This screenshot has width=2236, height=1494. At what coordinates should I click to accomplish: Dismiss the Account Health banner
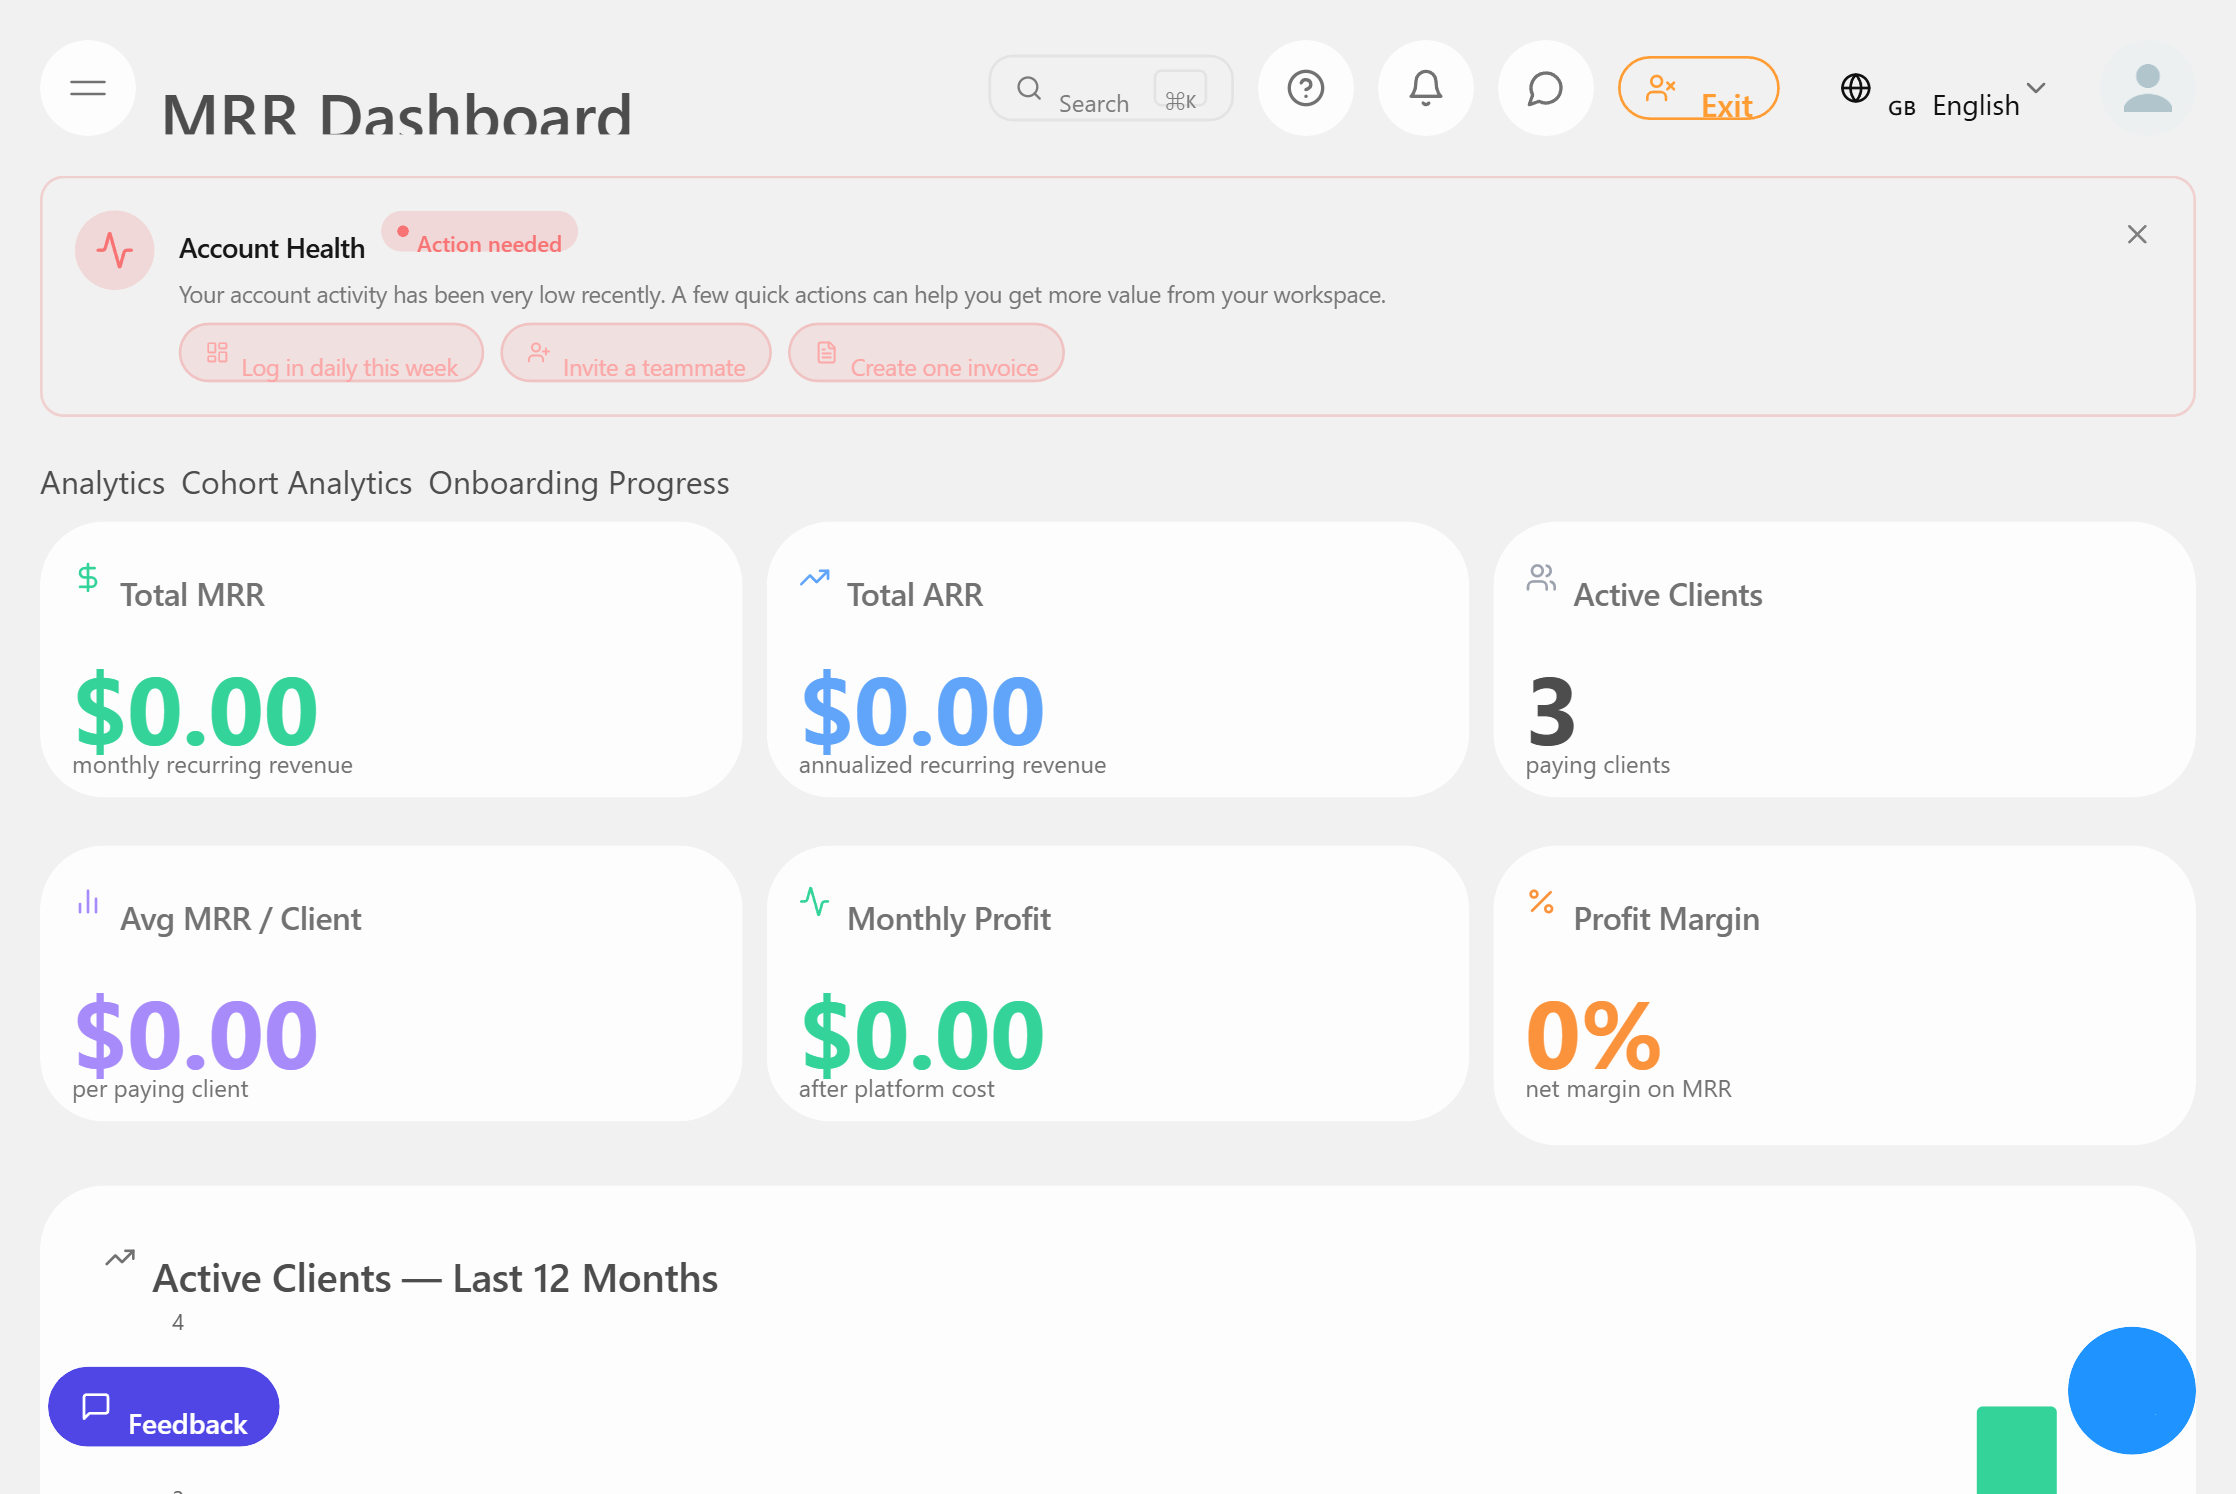2137,234
